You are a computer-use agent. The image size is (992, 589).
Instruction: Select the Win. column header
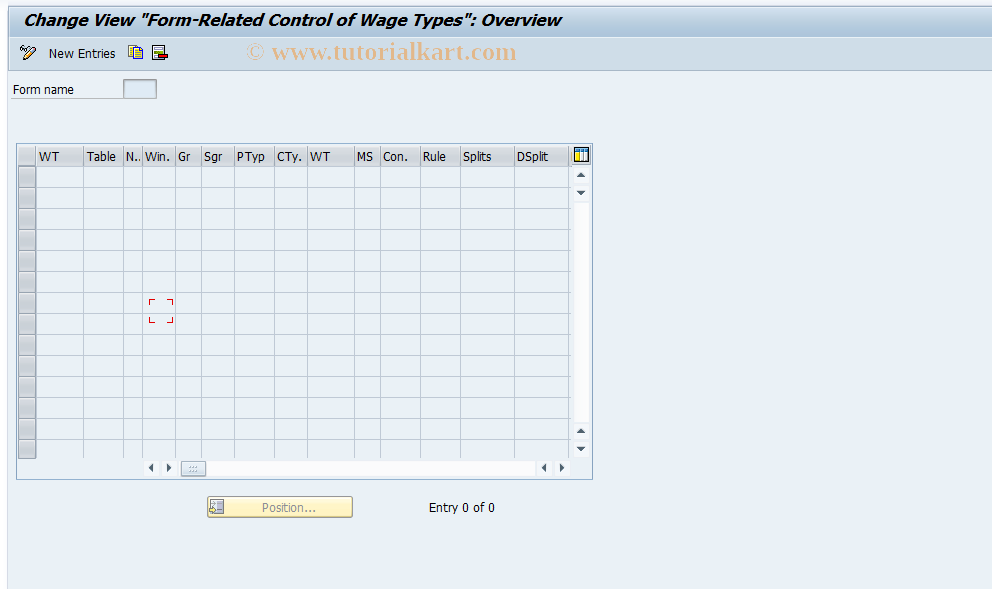point(159,156)
